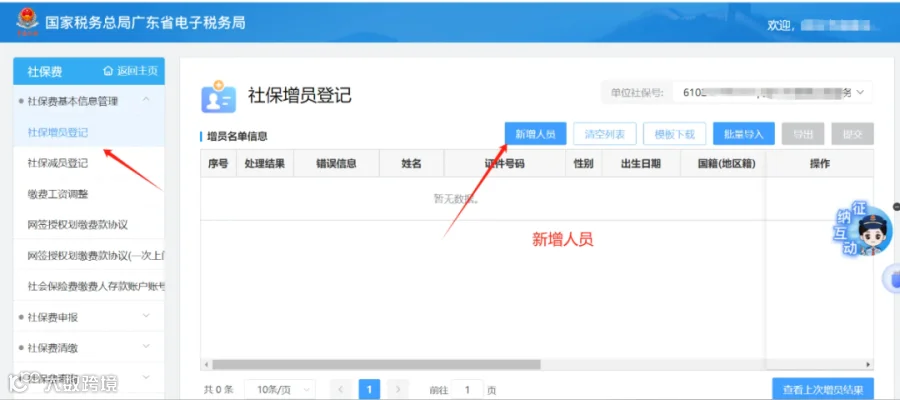The width and height of the screenshot is (900, 400).
Task: Click the 增员名单信息 section label
Action: [x=237, y=137]
